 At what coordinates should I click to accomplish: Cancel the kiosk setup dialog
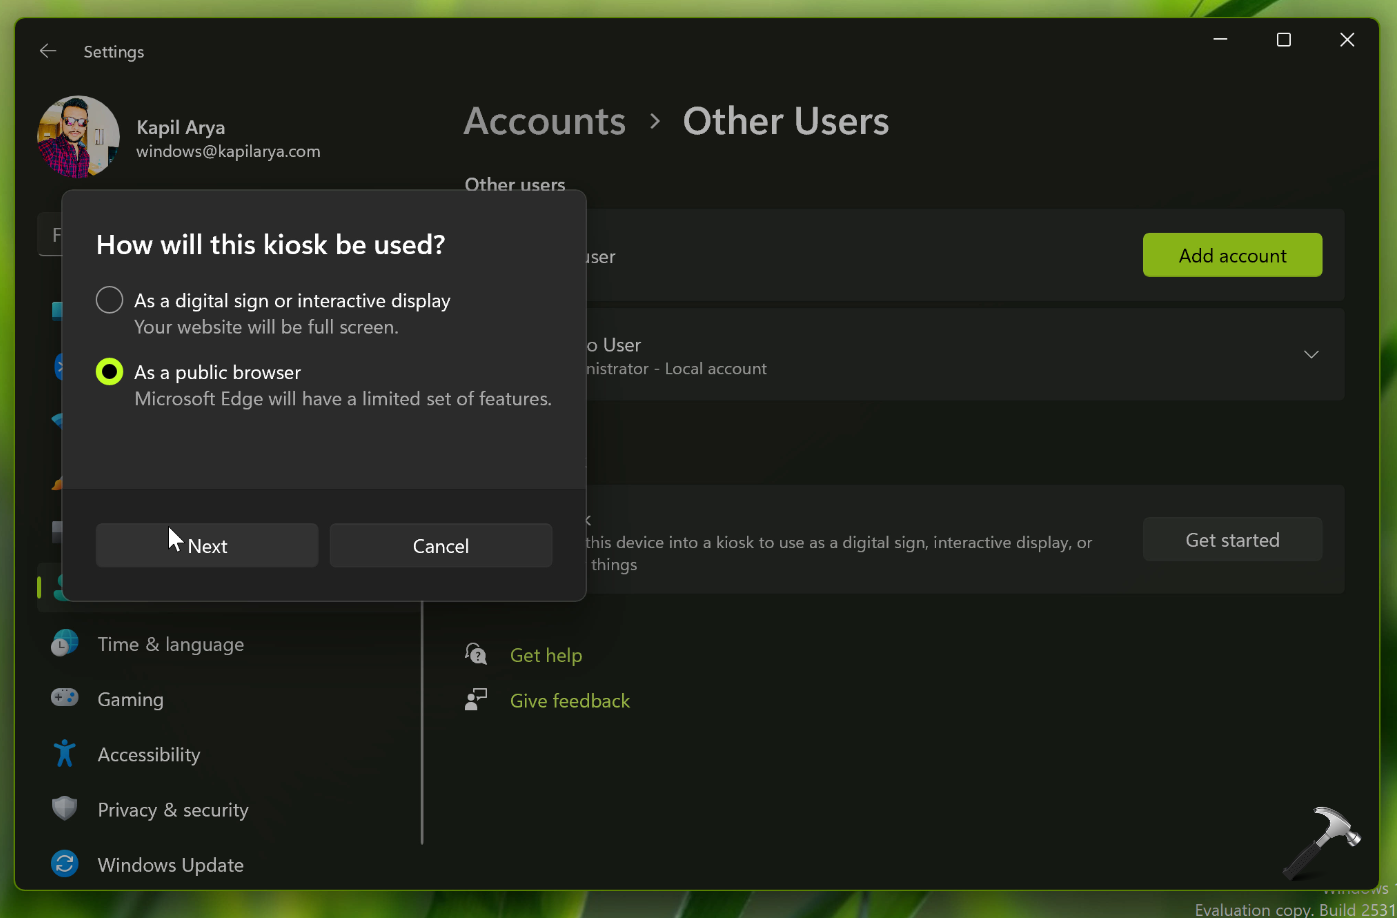coord(441,546)
